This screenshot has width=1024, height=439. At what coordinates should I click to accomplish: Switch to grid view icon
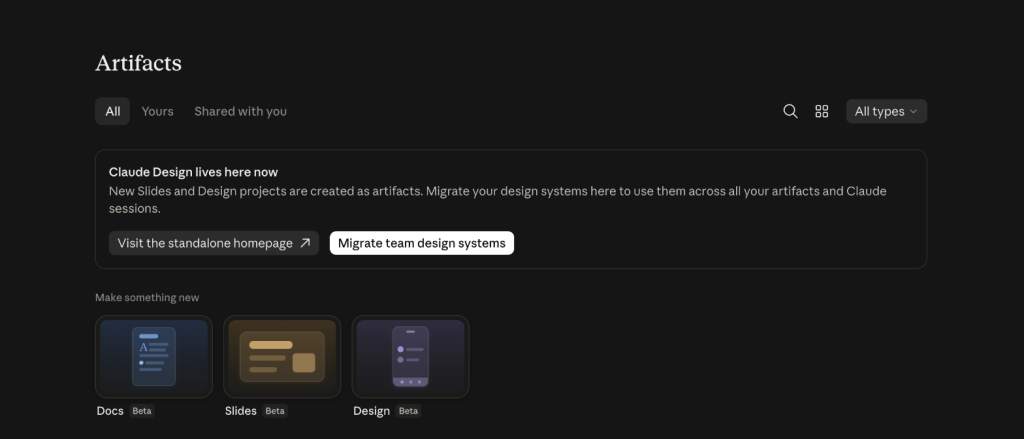click(822, 112)
